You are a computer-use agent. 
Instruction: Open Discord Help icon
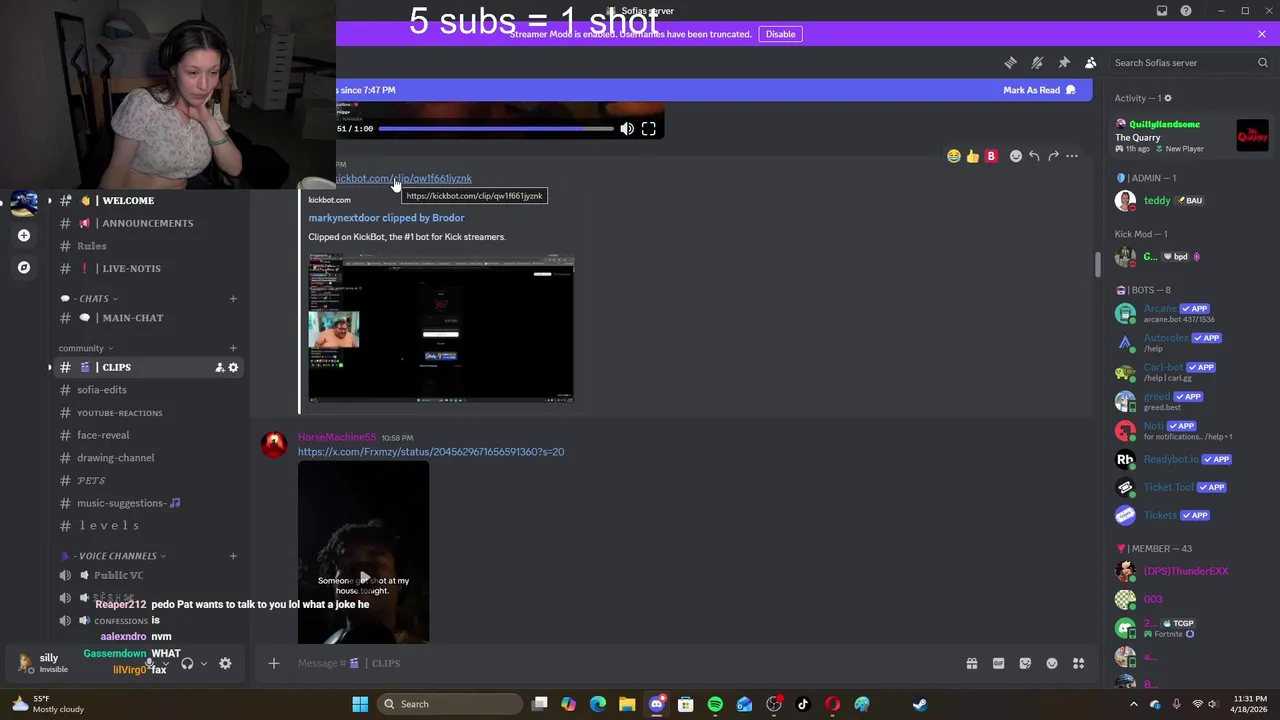1186,11
